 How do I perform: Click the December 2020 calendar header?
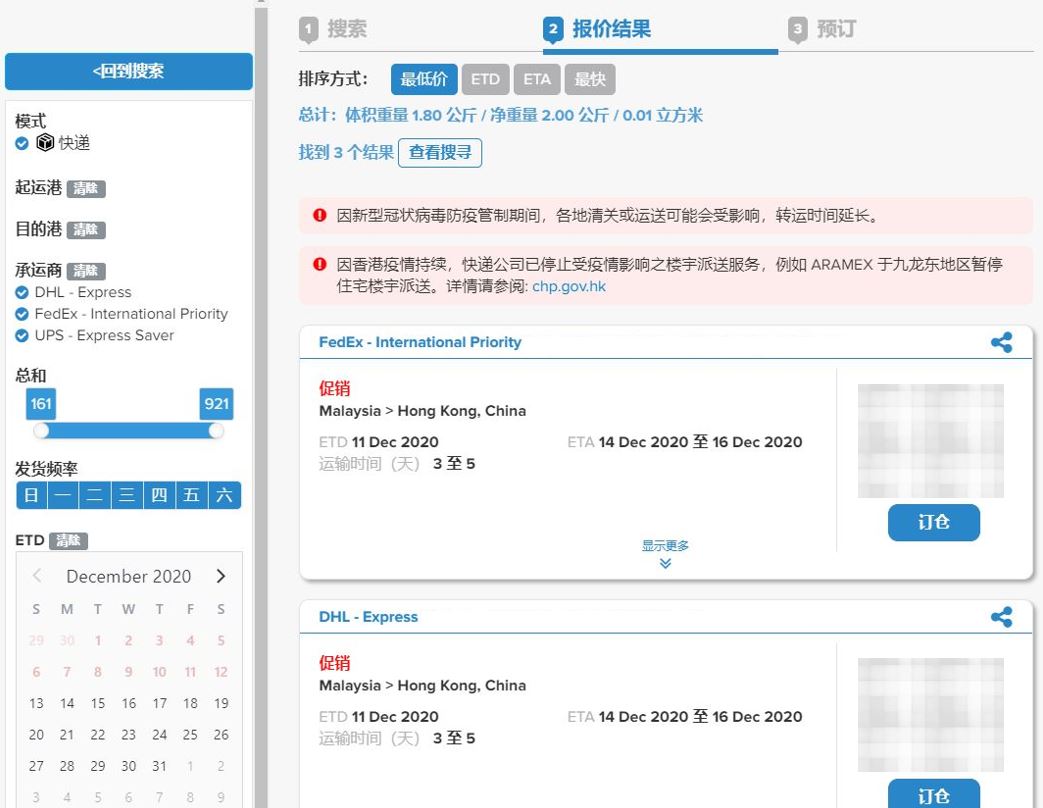pyautogui.click(x=129, y=577)
